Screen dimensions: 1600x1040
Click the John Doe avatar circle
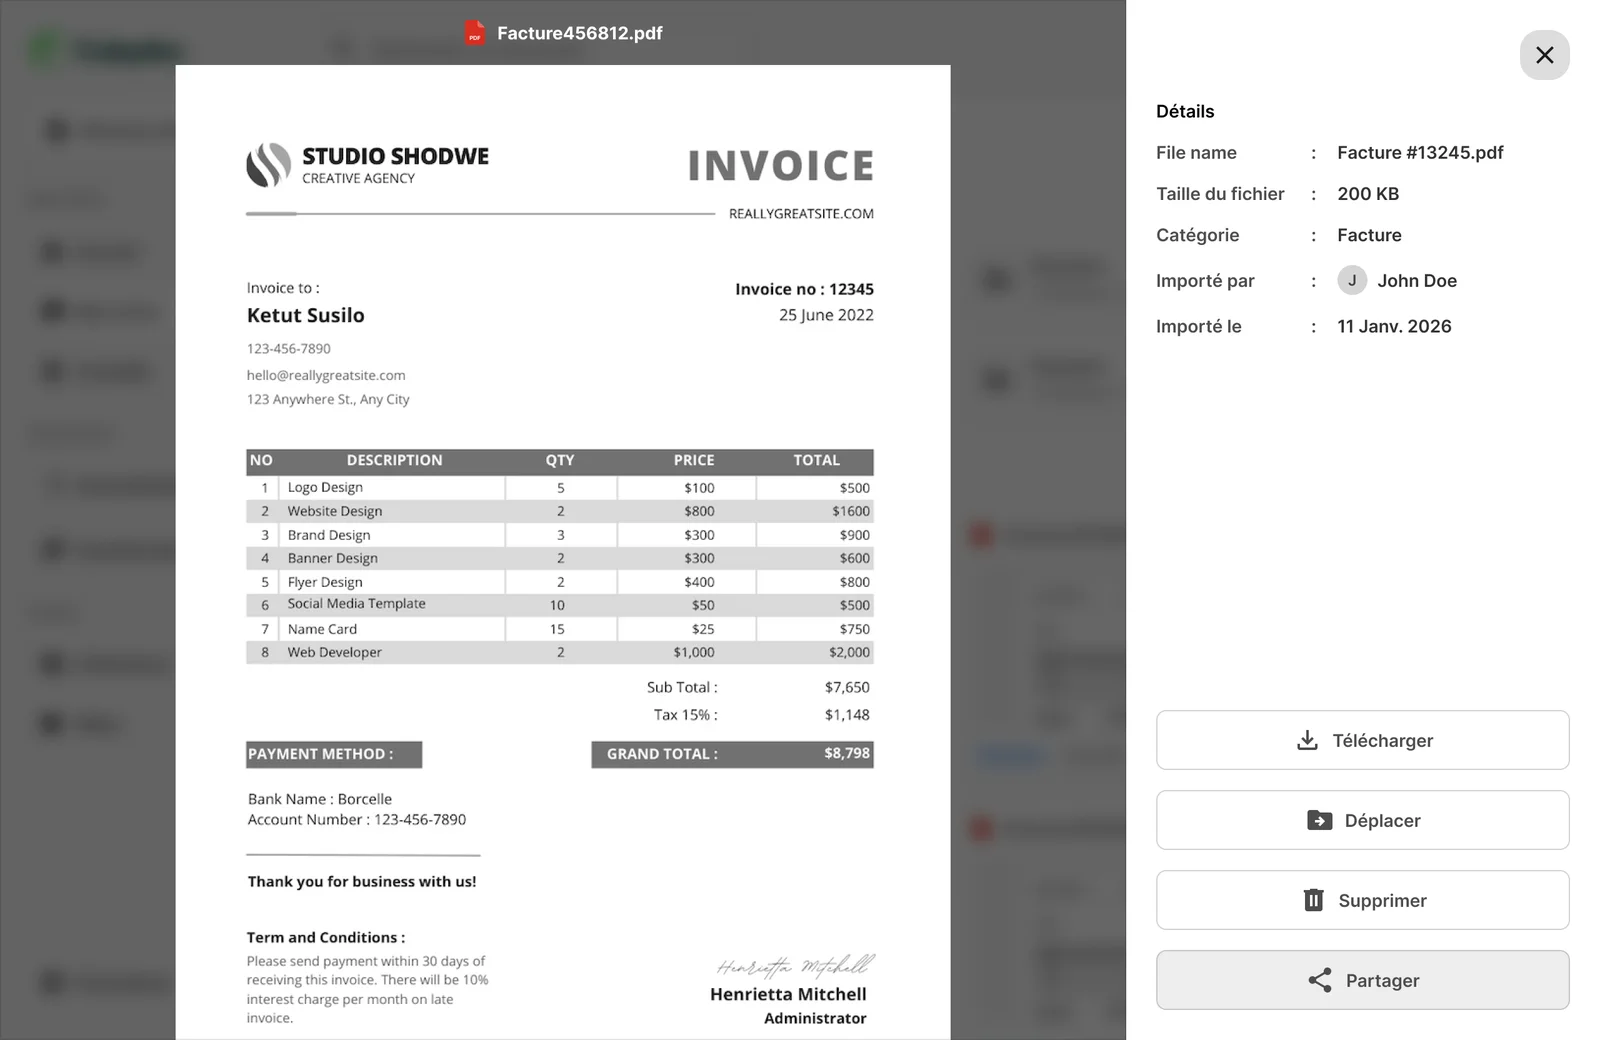(x=1352, y=280)
